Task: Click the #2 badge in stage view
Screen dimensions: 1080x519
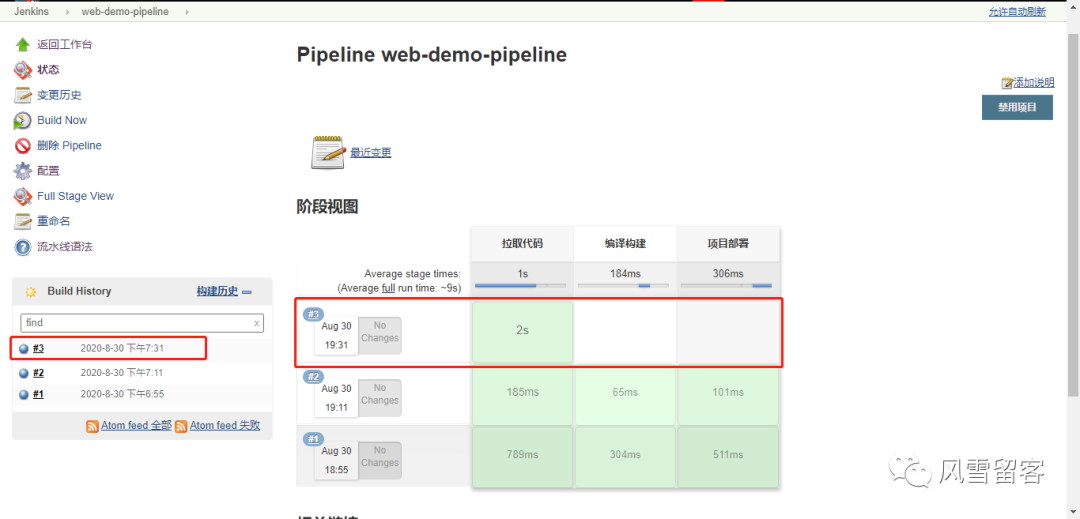Action: [313, 377]
